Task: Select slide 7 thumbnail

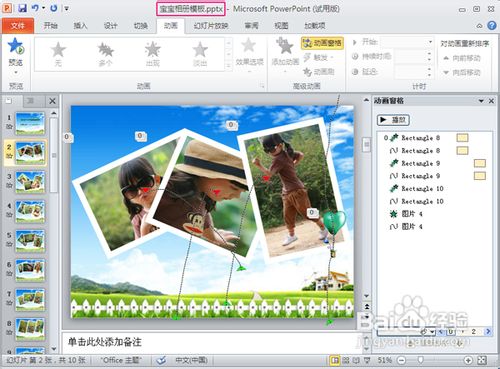Action: click(x=30, y=299)
